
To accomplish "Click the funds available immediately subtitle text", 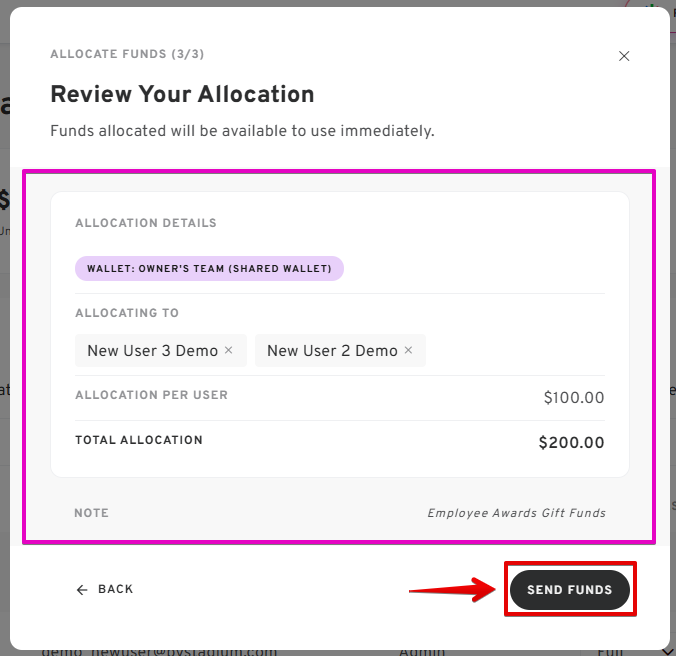I will (x=242, y=131).
